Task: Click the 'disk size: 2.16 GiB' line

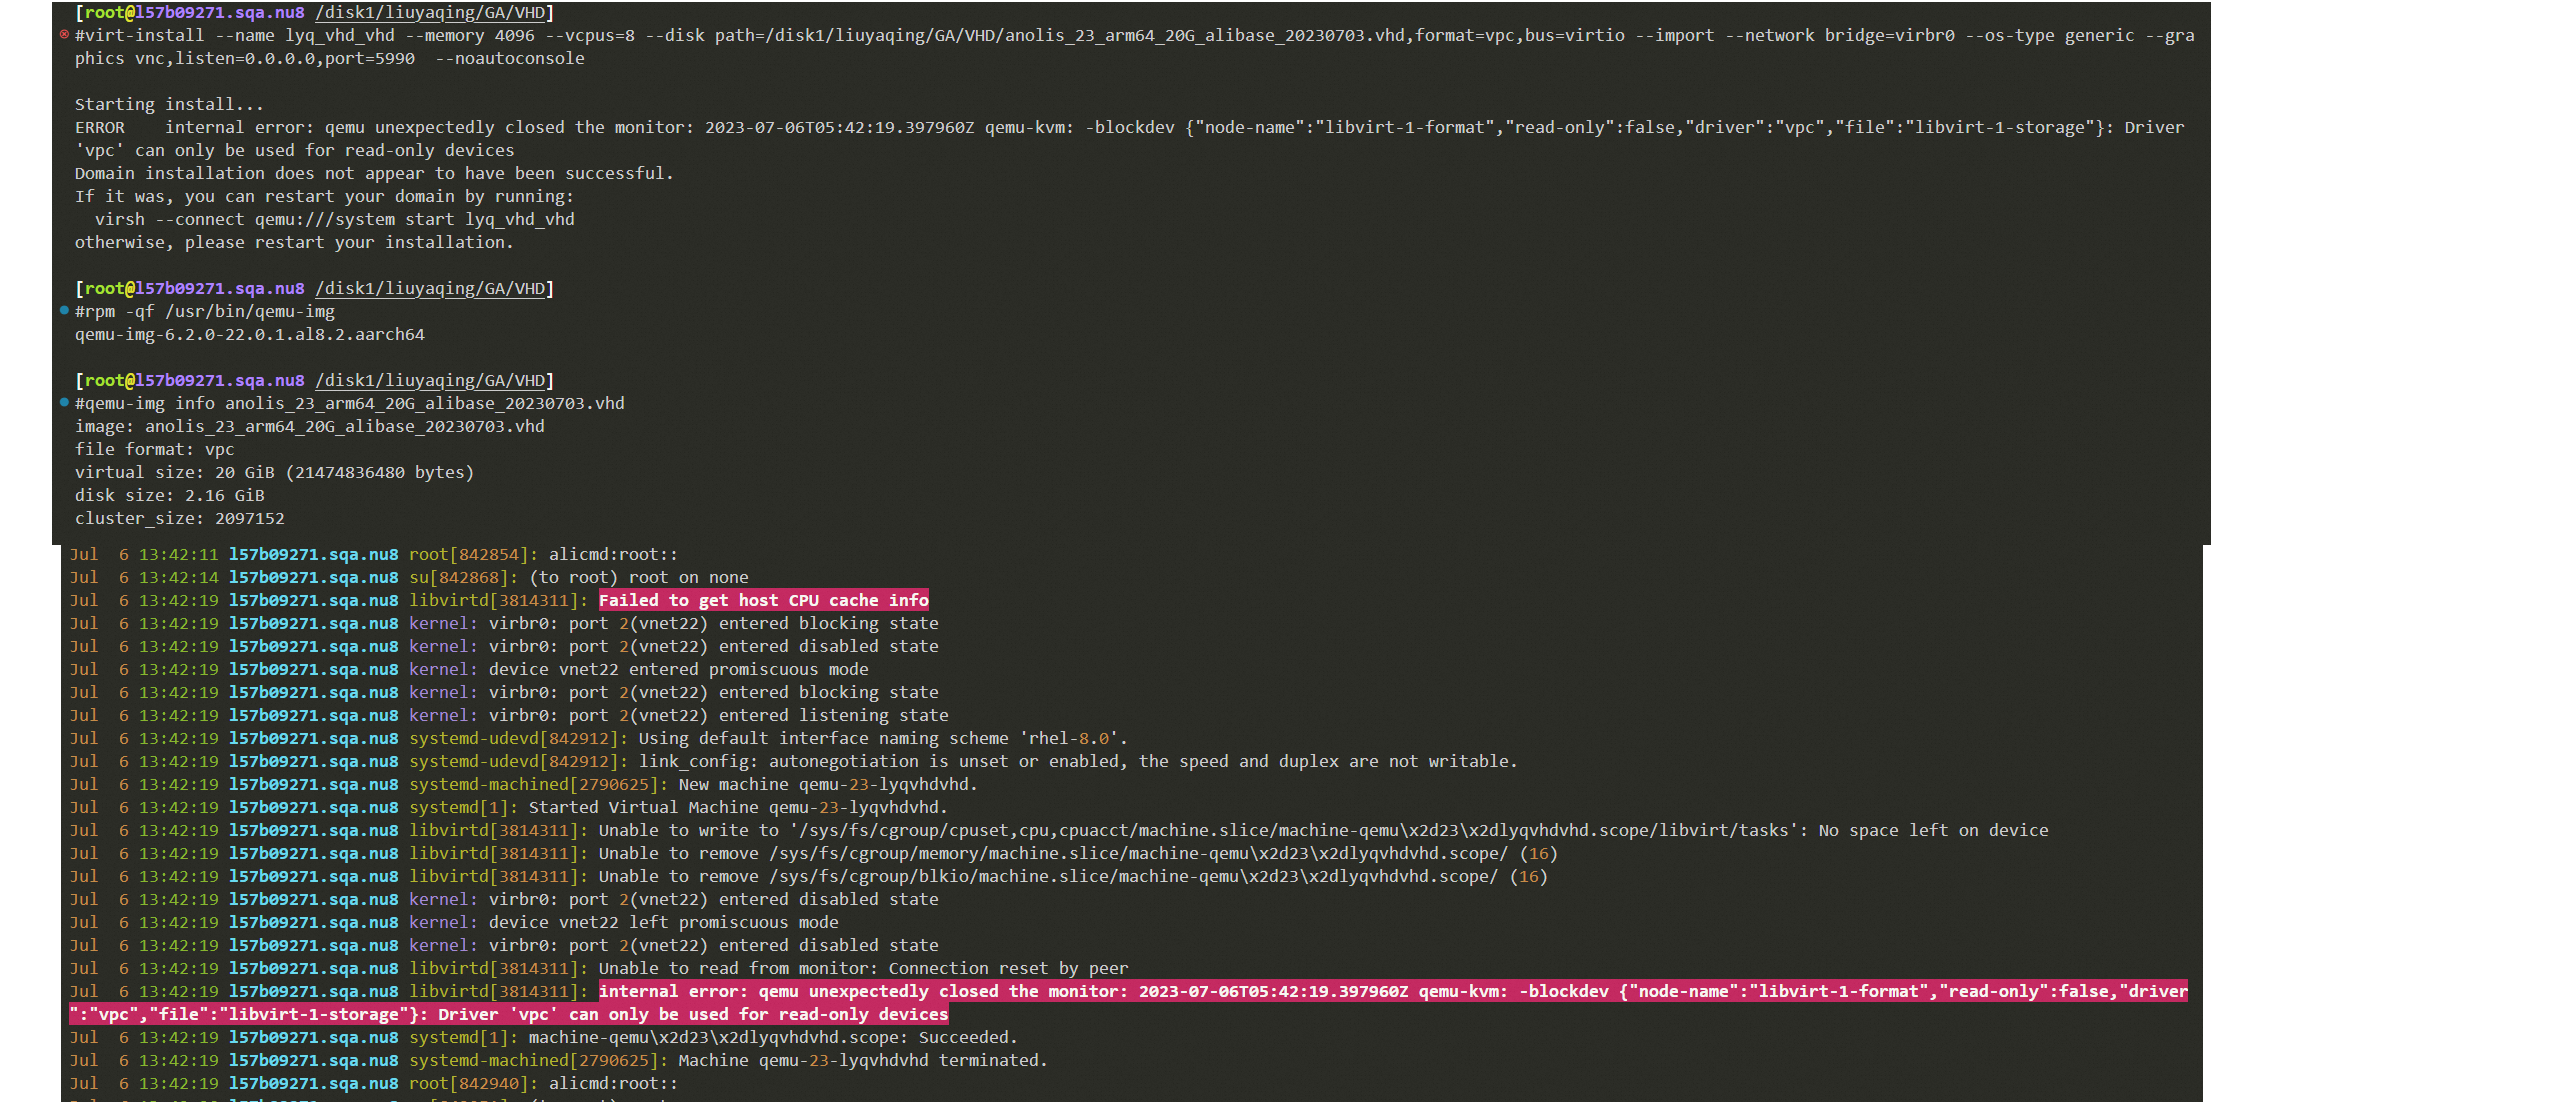Action: tap(169, 495)
